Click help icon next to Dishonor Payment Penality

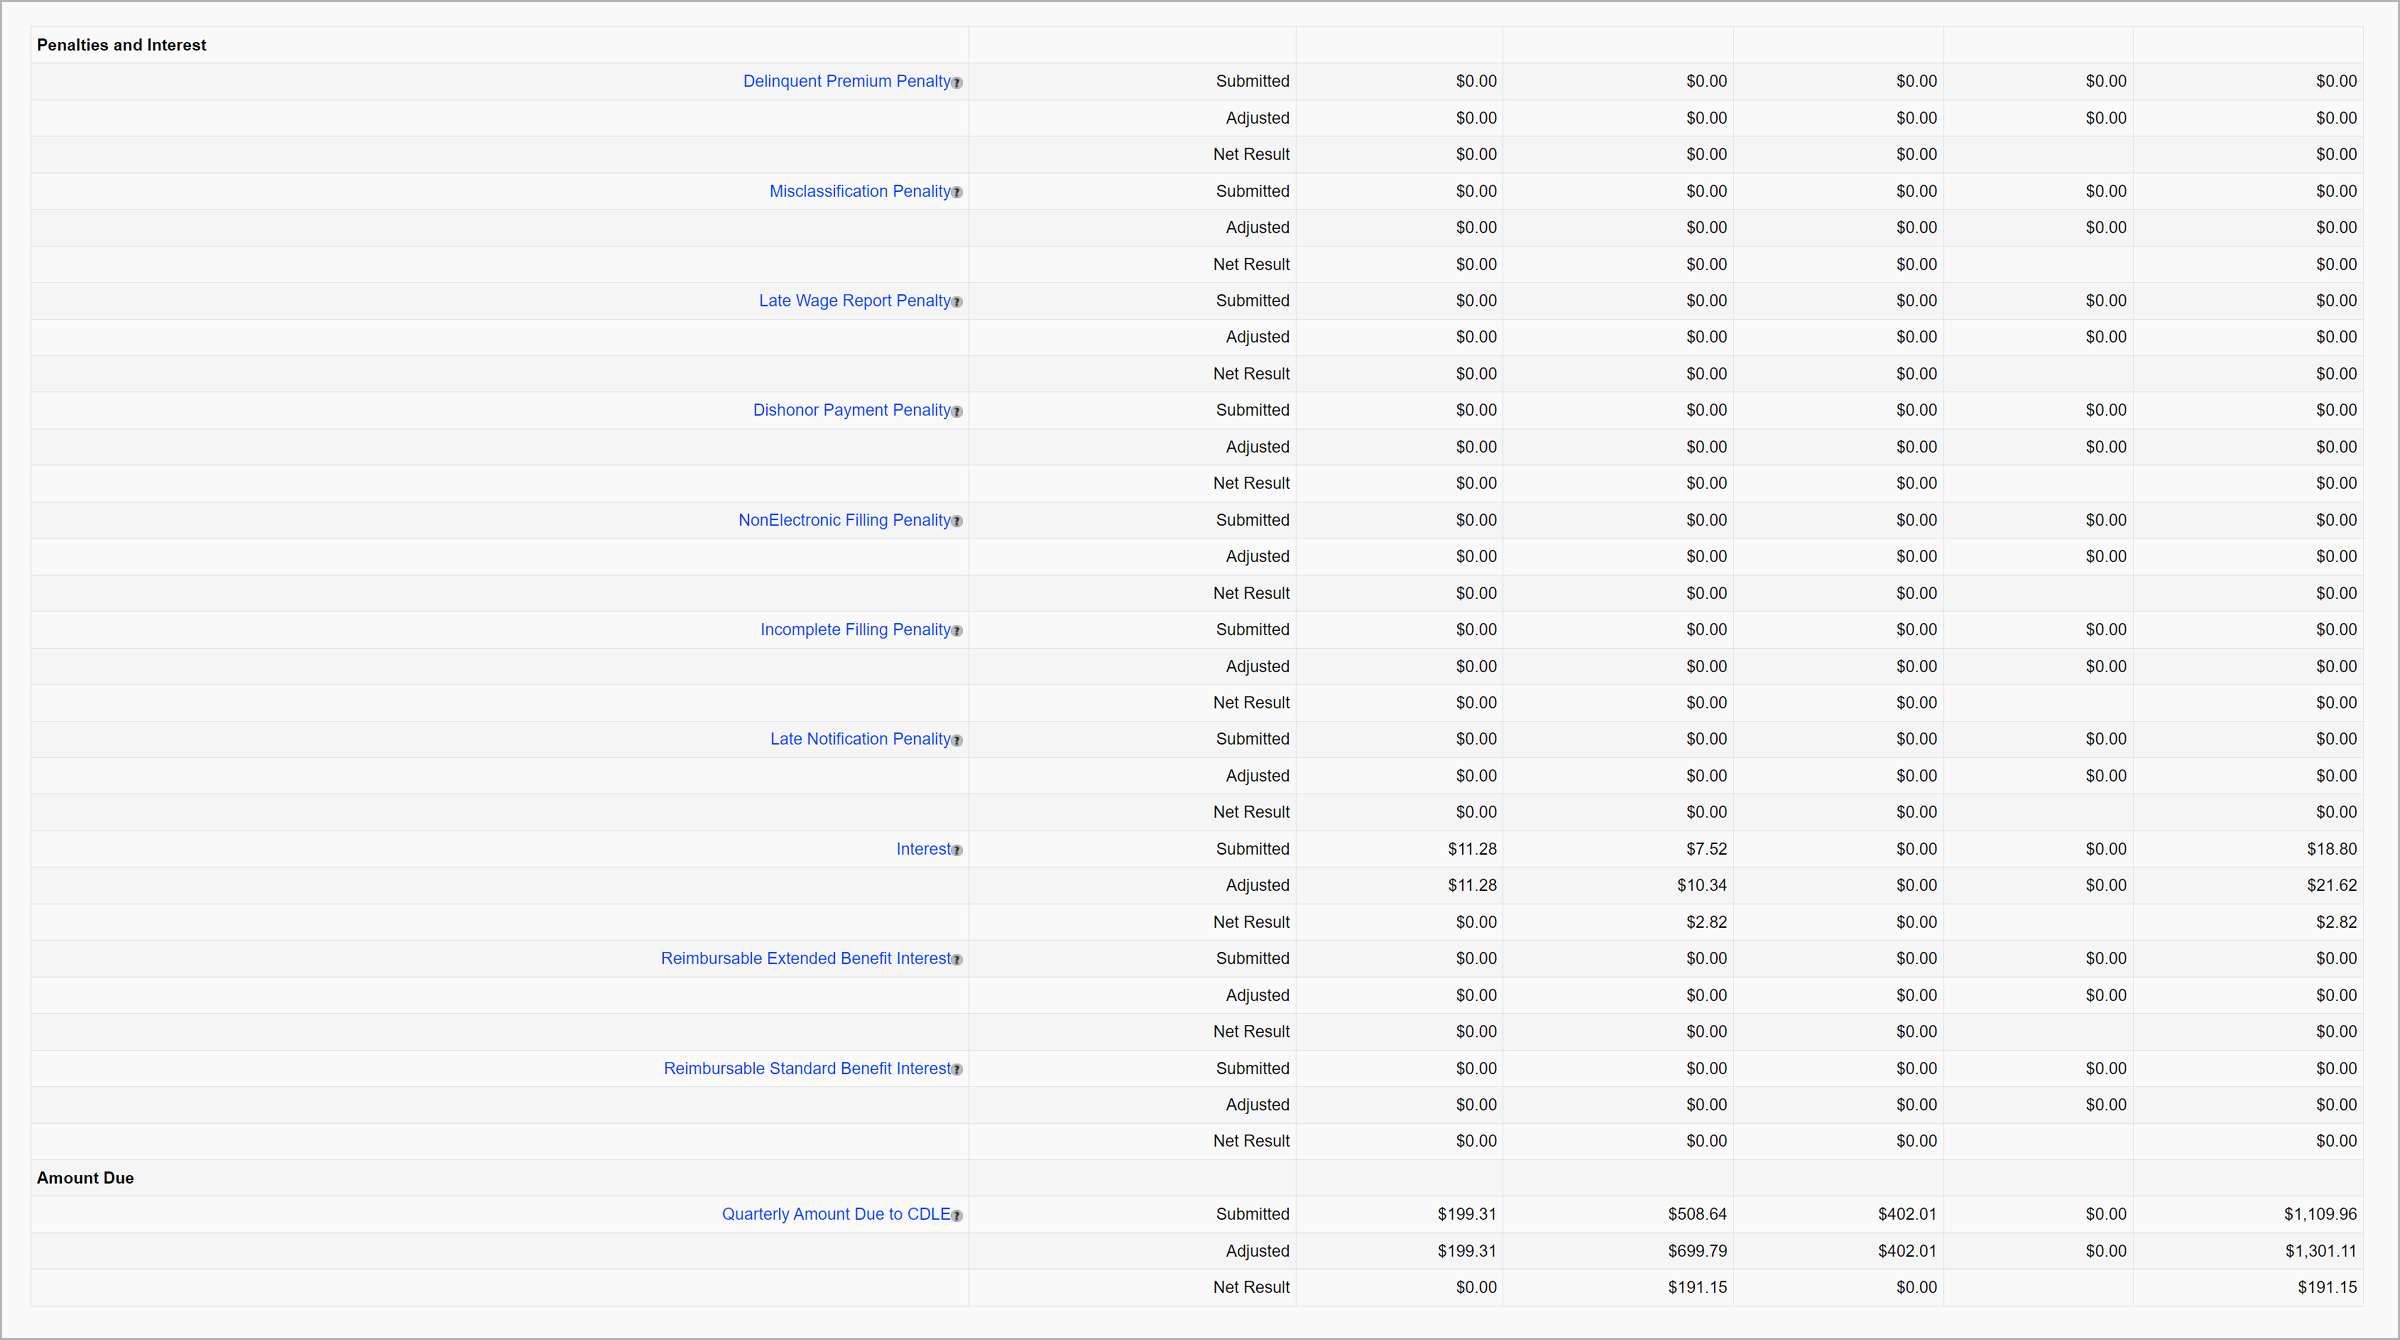pos(957,412)
